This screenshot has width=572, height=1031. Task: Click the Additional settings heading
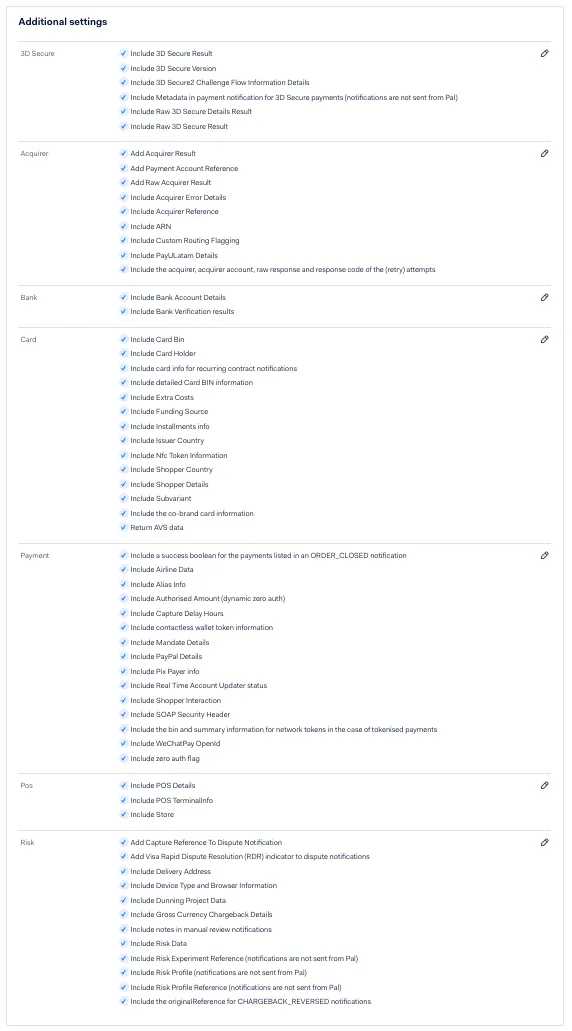[x=62, y=22]
